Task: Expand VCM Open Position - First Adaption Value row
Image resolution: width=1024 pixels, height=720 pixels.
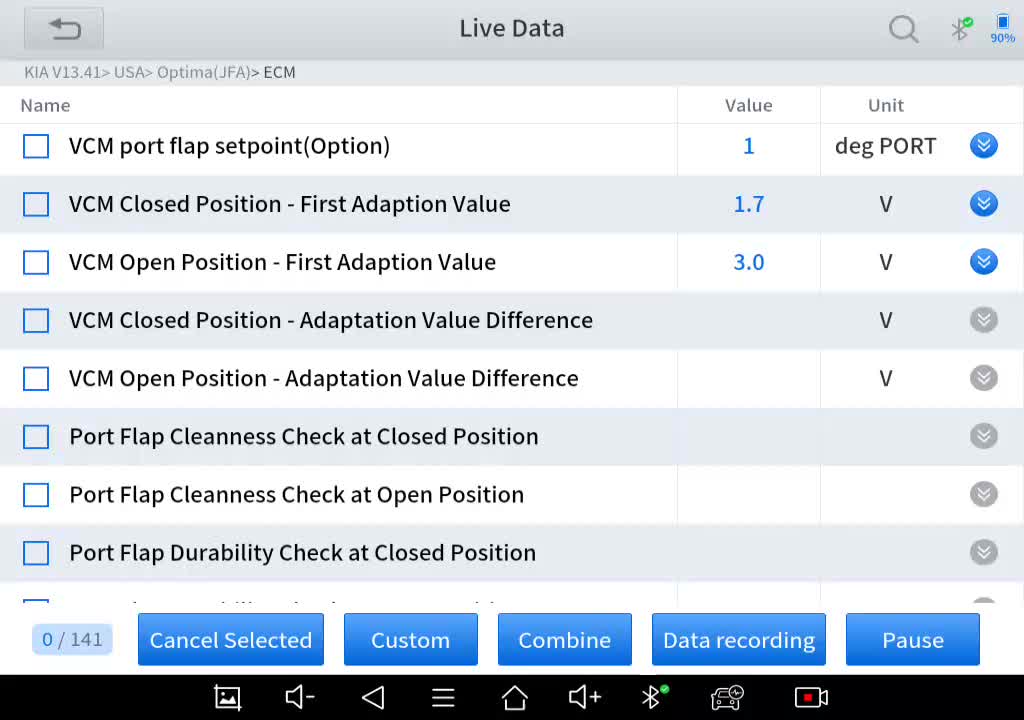Action: point(984,262)
